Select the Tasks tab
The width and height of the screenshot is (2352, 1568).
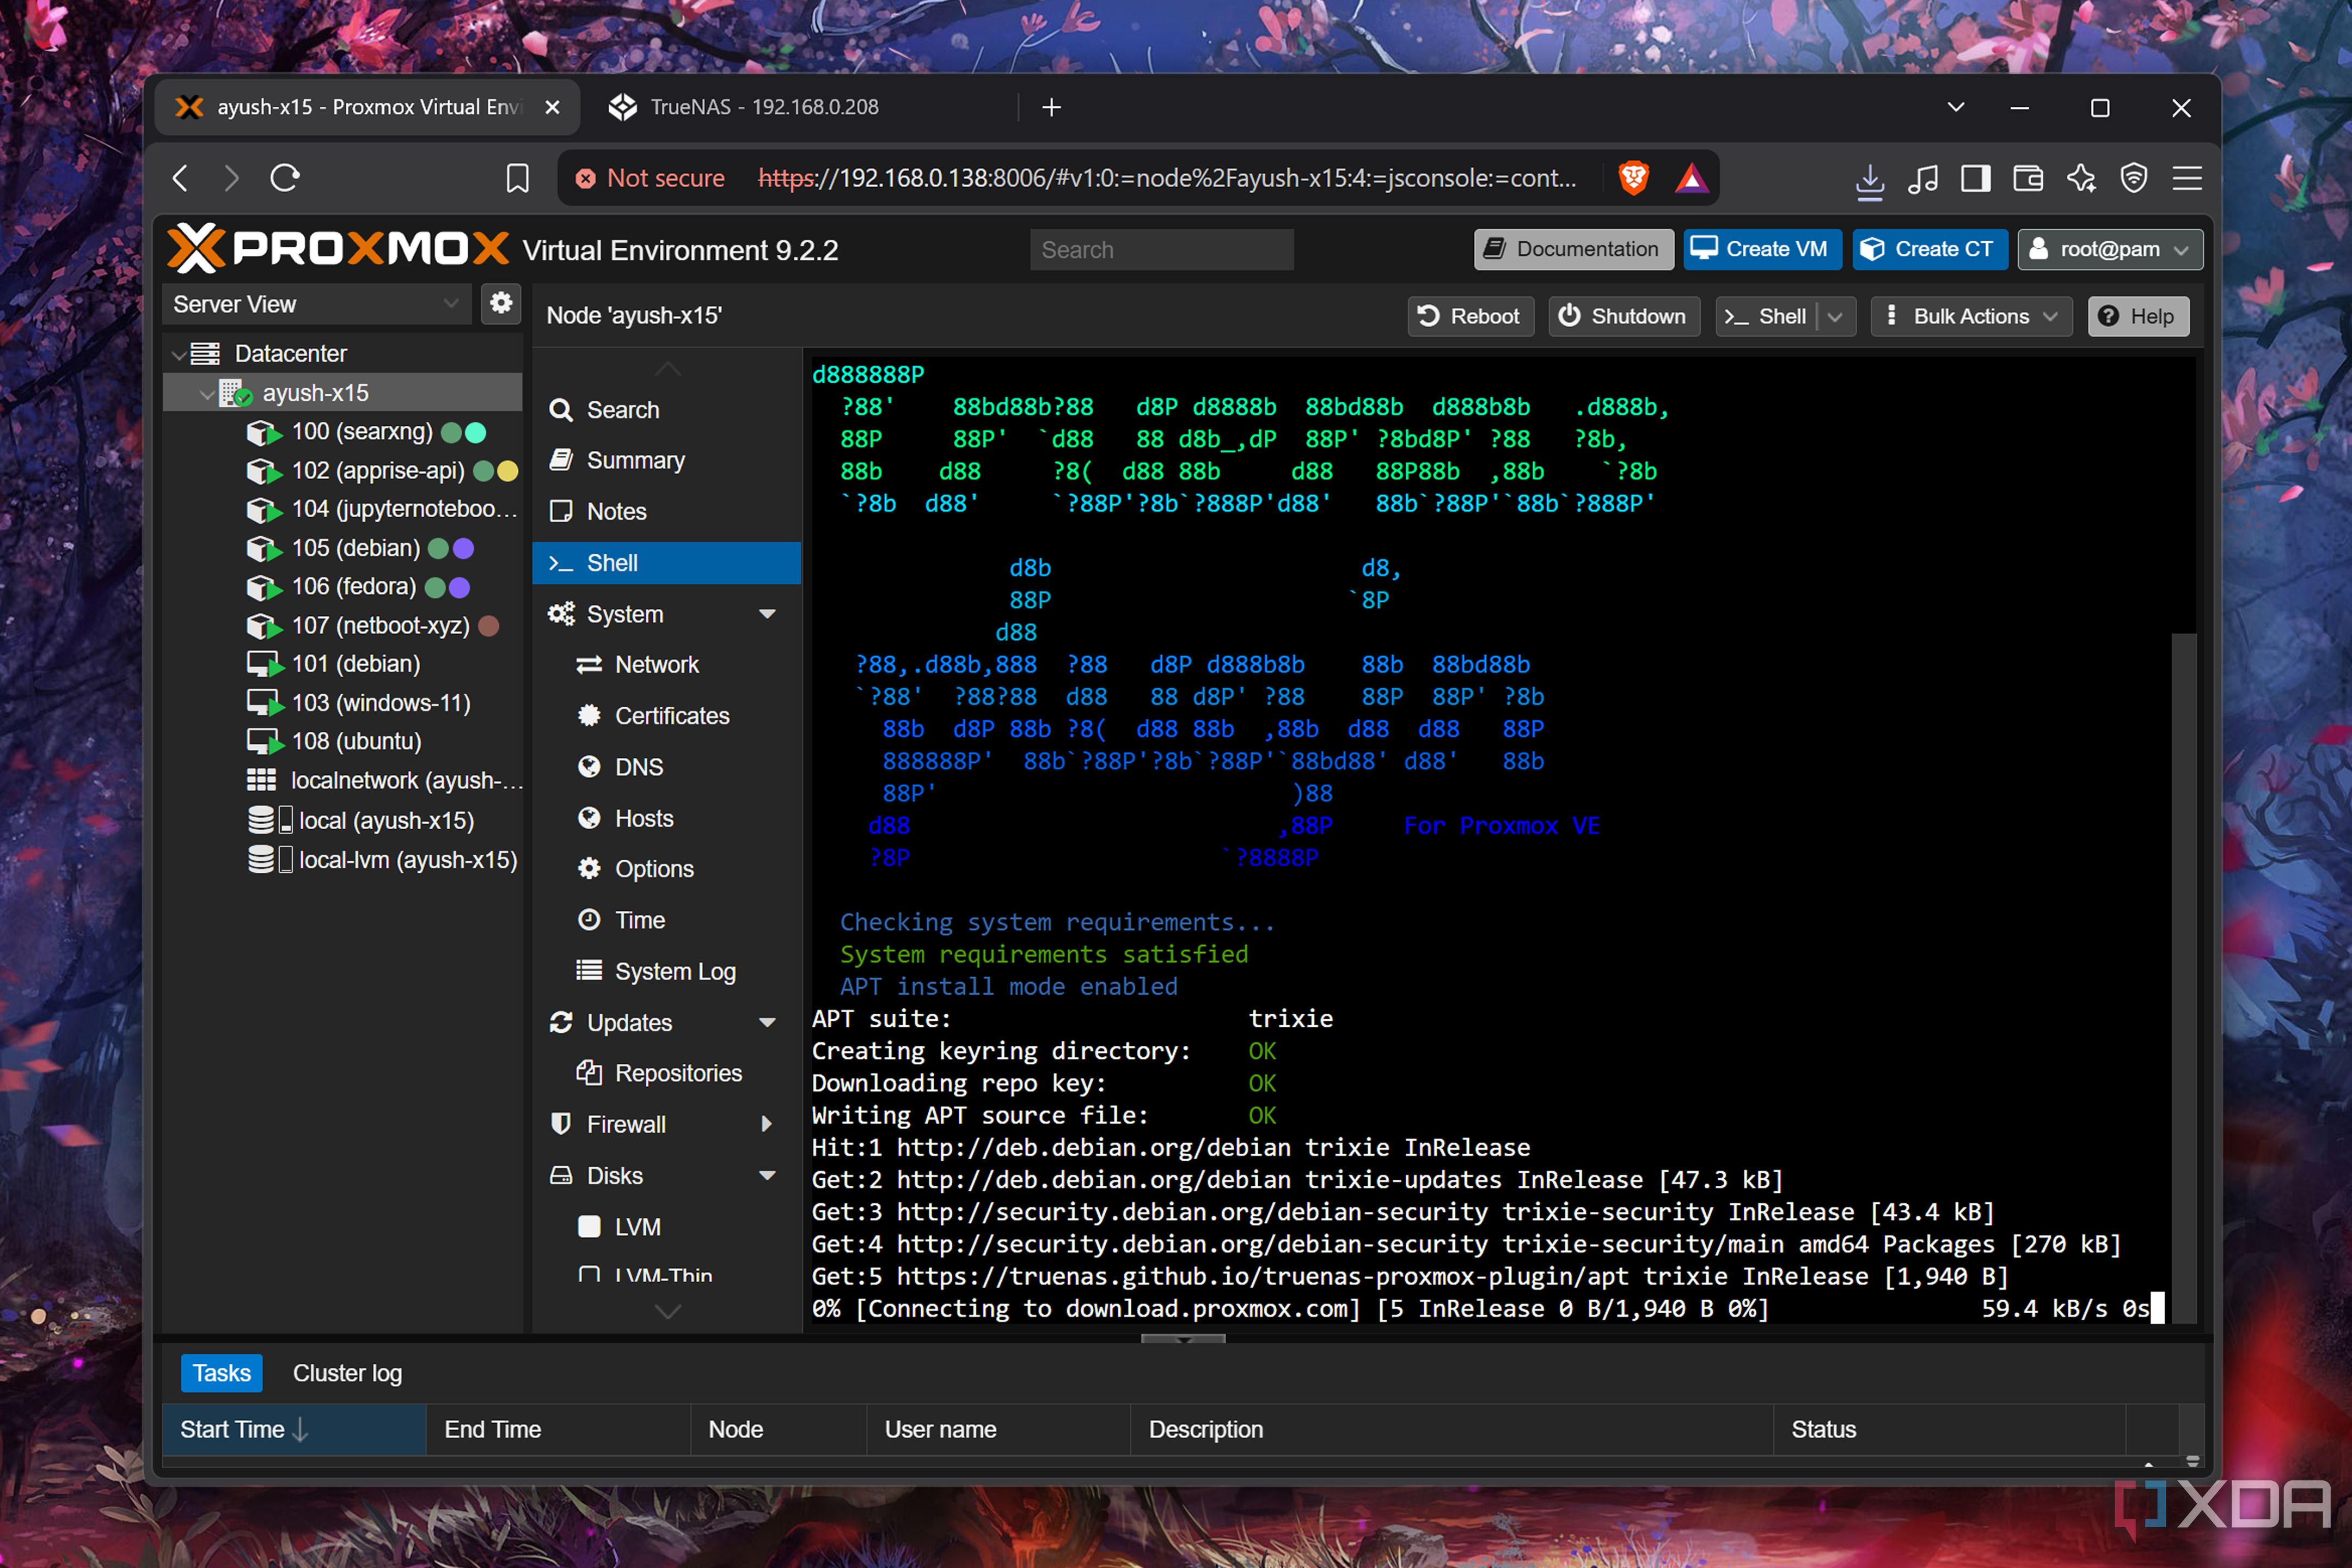[221, 1373]
